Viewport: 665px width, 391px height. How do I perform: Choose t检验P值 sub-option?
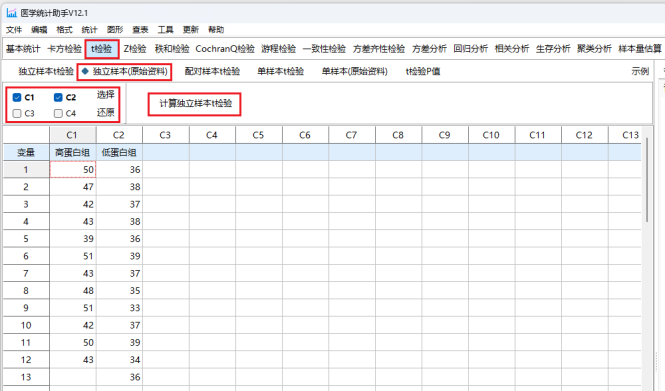423,71
